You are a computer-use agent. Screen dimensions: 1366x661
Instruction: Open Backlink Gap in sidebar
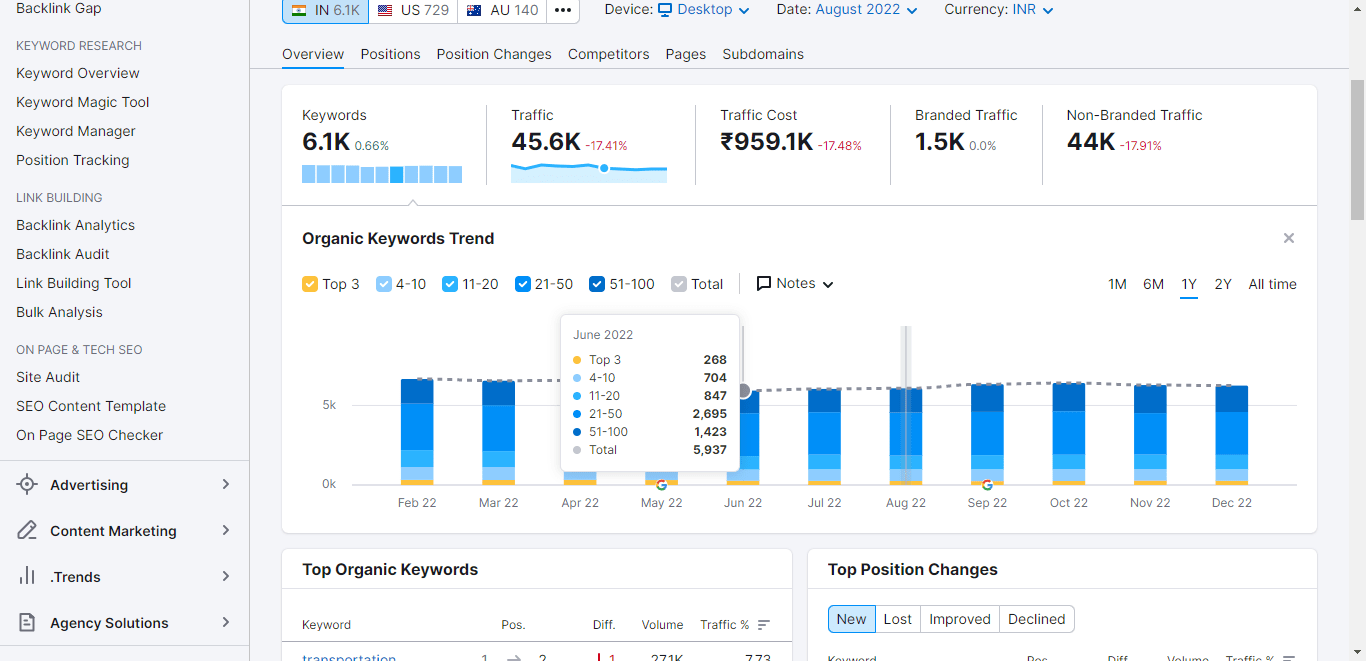[x=59, y=8]
